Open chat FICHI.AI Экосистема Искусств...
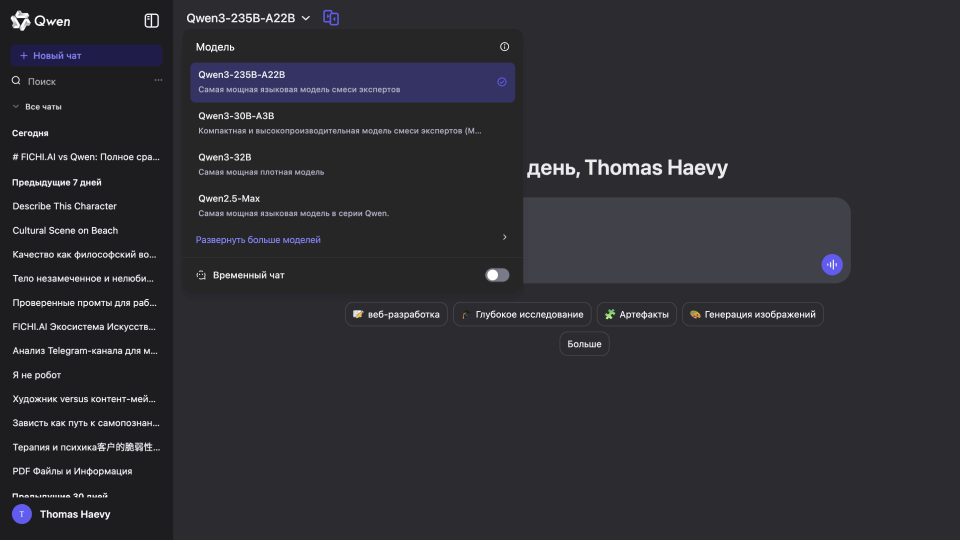 pos(86,327)
